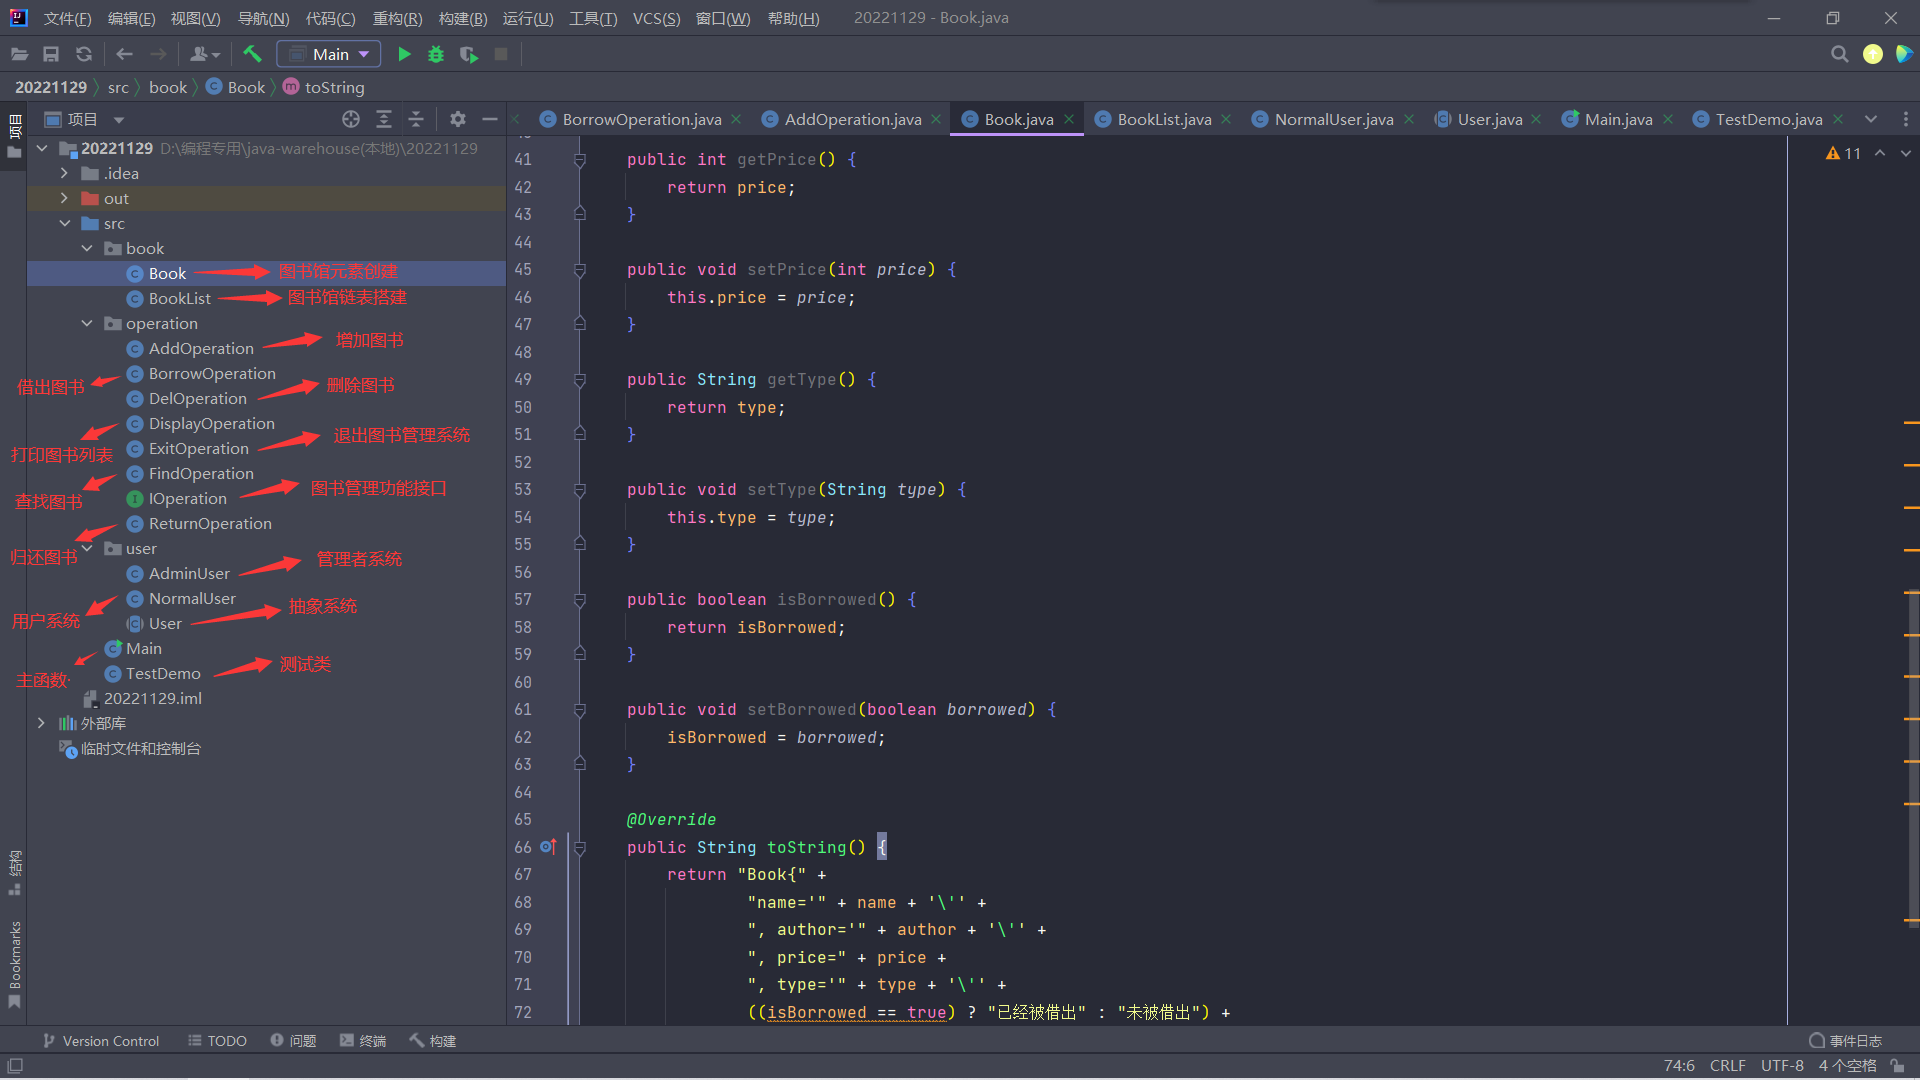Click the green Run button

click(404, 54)
